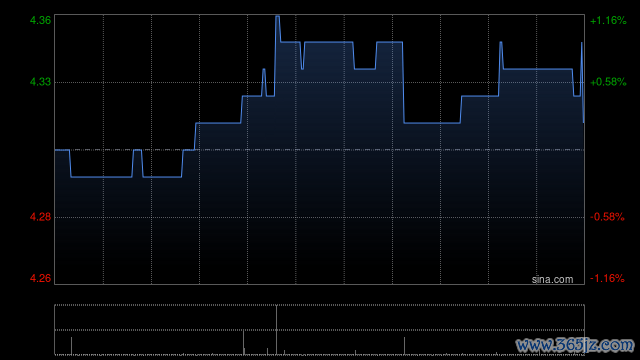The image size is (640, 360).
Task: Click the 4.26 price axis label
Action: point(40,278)
